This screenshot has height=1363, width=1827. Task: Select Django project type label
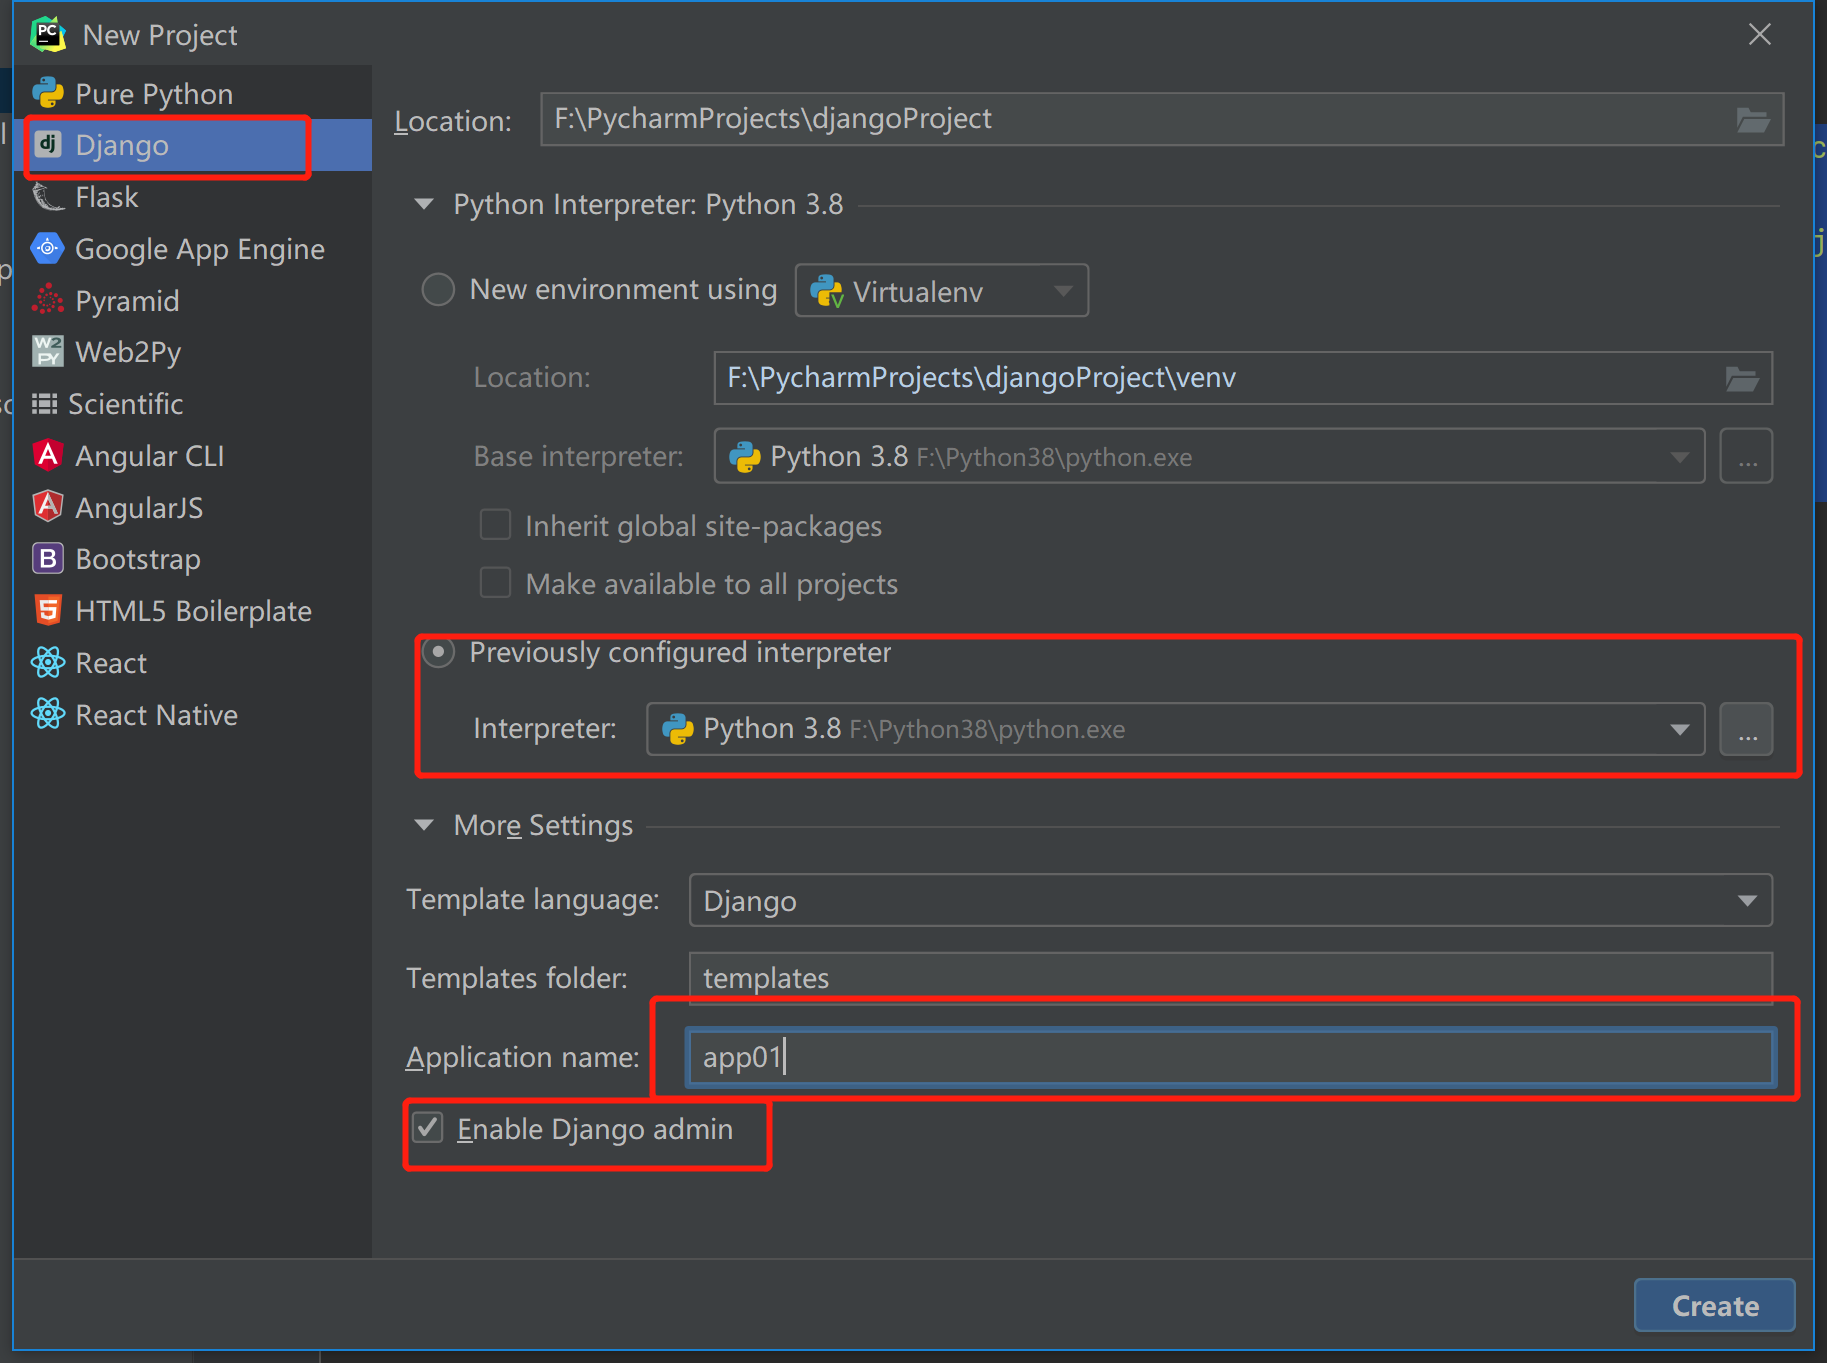click(122, 145)
